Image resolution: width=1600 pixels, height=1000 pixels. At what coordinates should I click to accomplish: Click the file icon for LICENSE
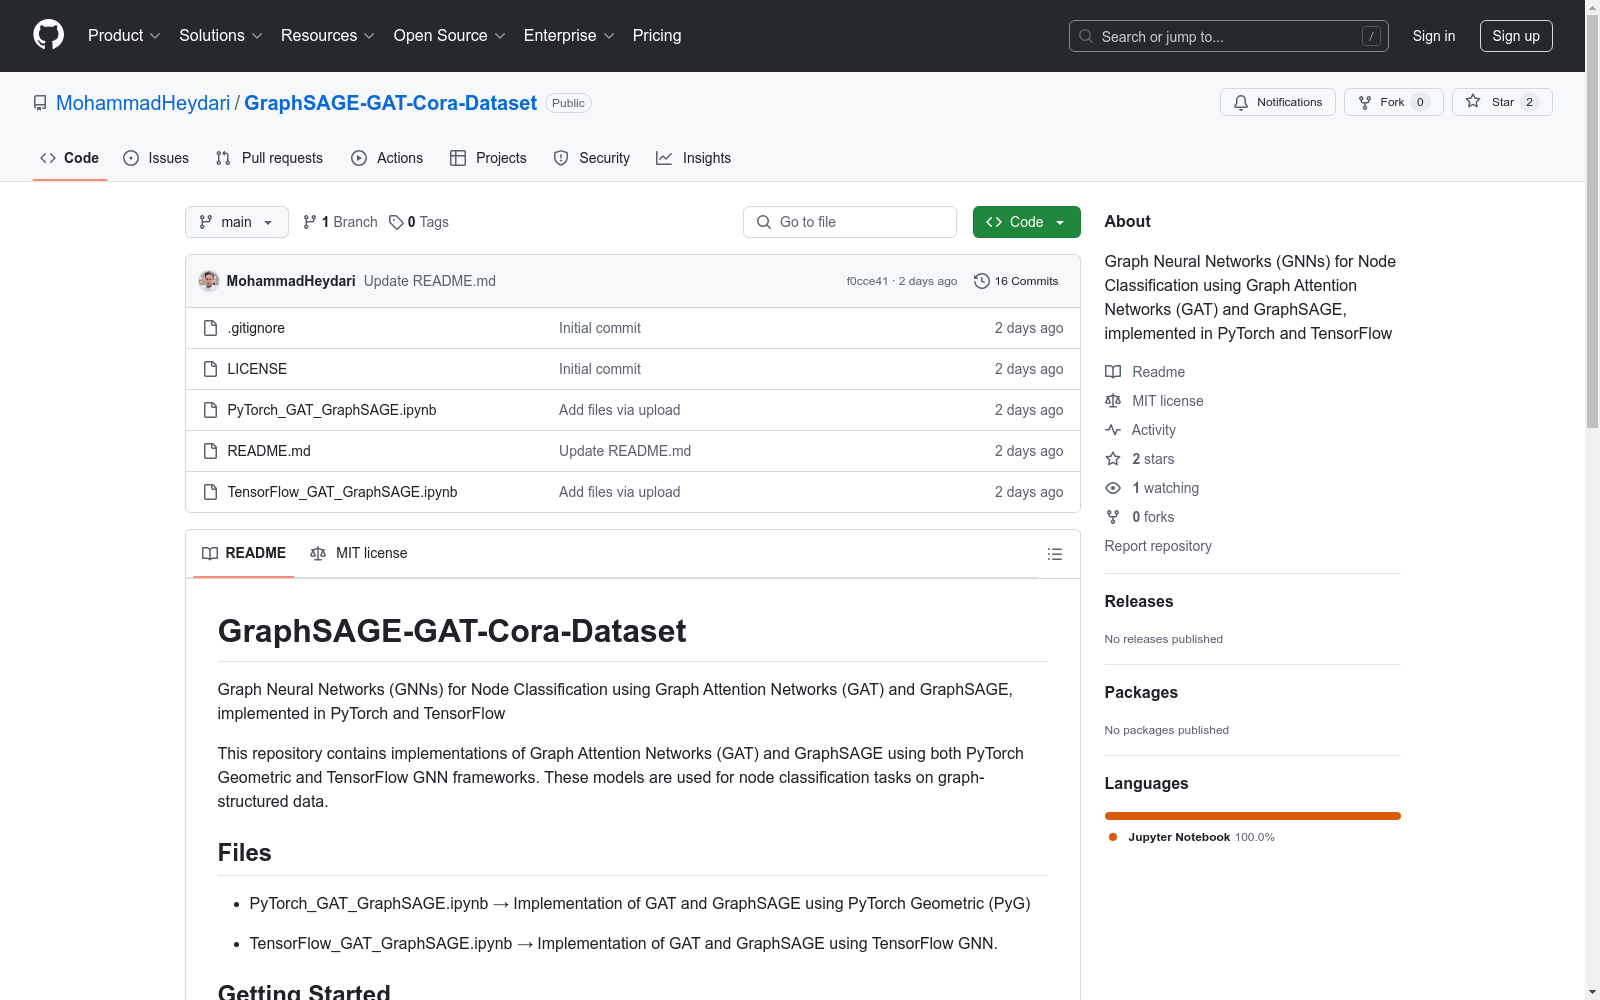coord(210,369)
